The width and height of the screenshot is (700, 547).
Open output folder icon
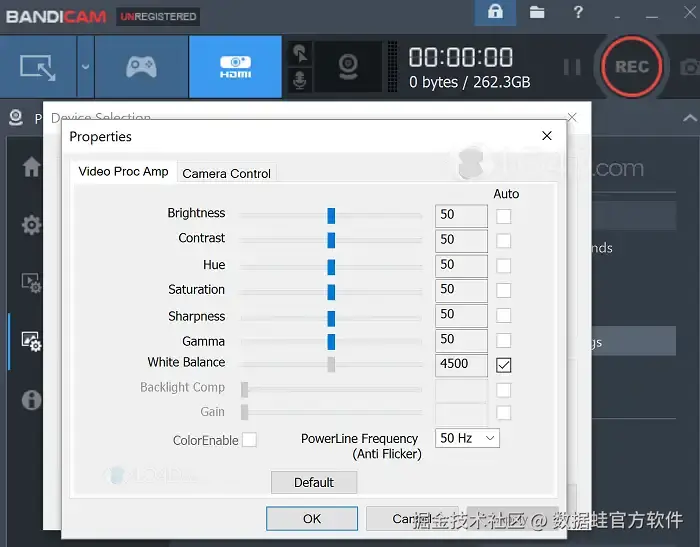(x=537, y=12)
